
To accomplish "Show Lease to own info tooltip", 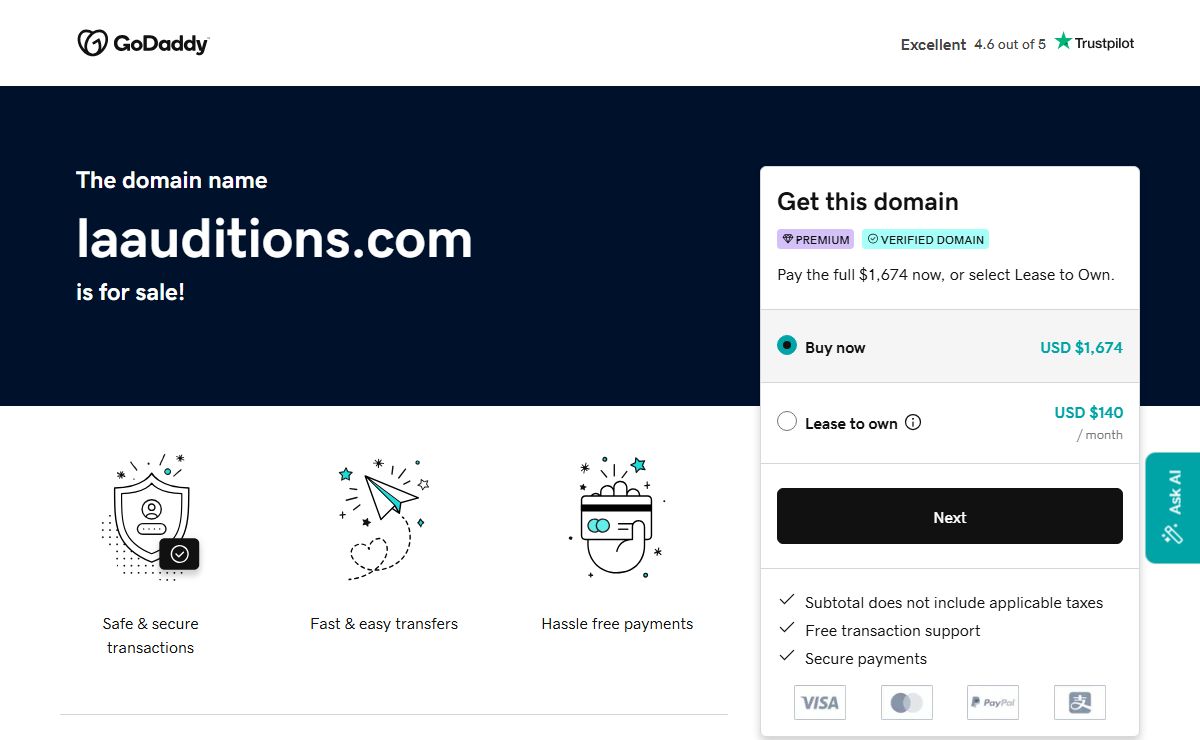I will pyautogui.click(x=913, y=422).
